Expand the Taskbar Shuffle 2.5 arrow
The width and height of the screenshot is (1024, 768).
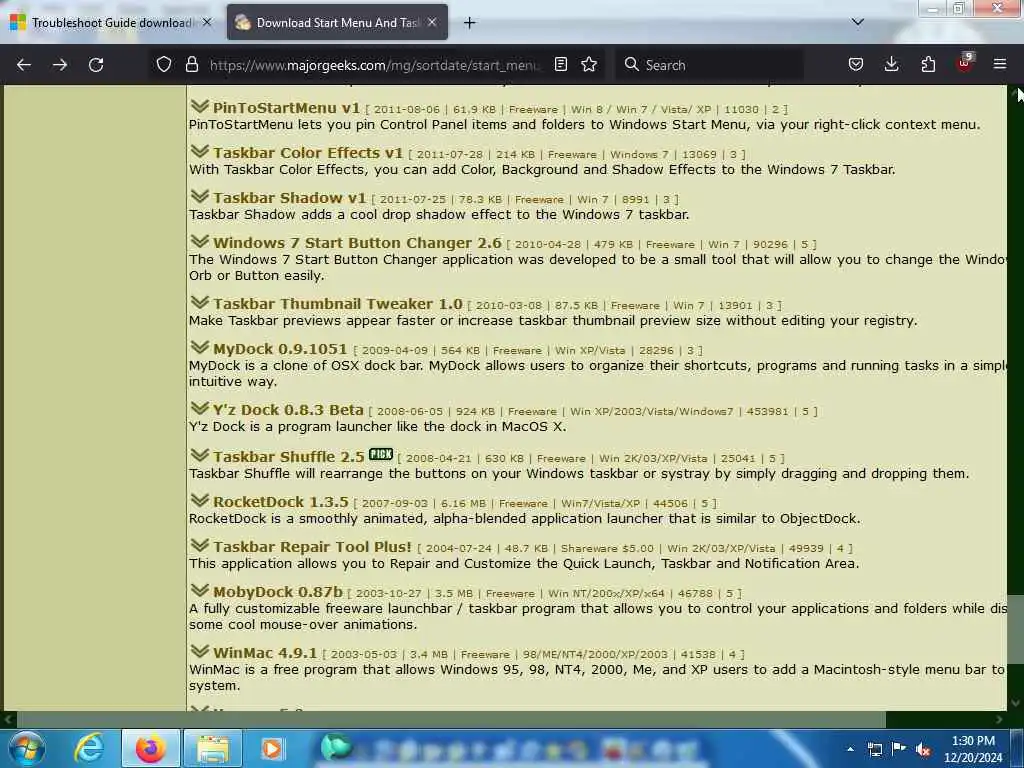pyautogui.click(x=200, y=455)
